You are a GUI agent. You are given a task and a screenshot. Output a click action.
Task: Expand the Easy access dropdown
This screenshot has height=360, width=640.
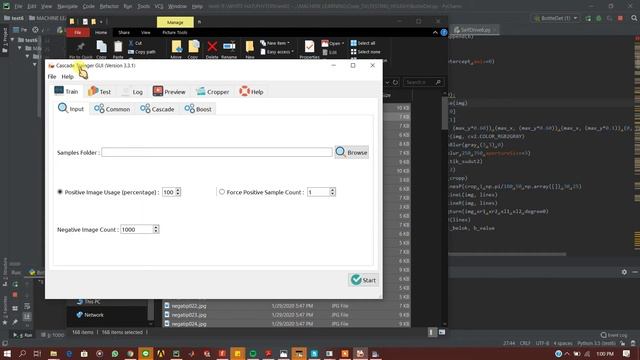(x=277, y=52)
